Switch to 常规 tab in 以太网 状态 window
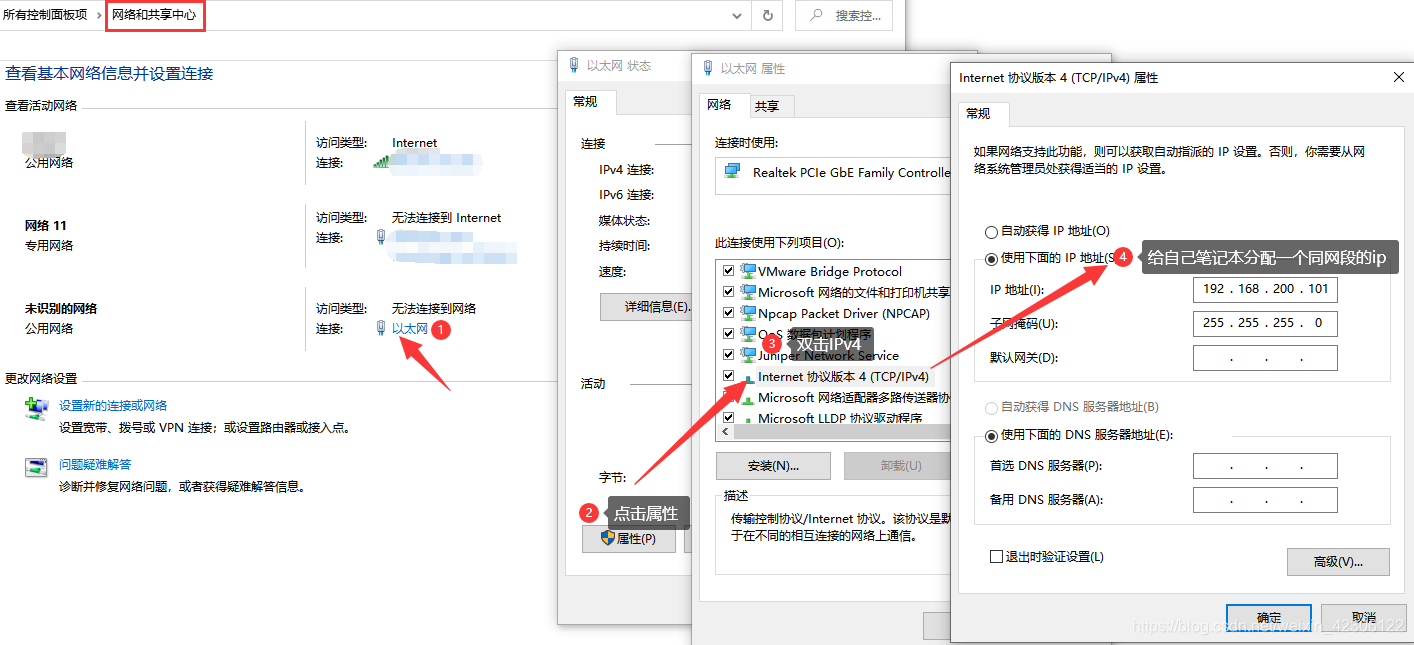This screenshot has width=1414, height=645. 591,102
